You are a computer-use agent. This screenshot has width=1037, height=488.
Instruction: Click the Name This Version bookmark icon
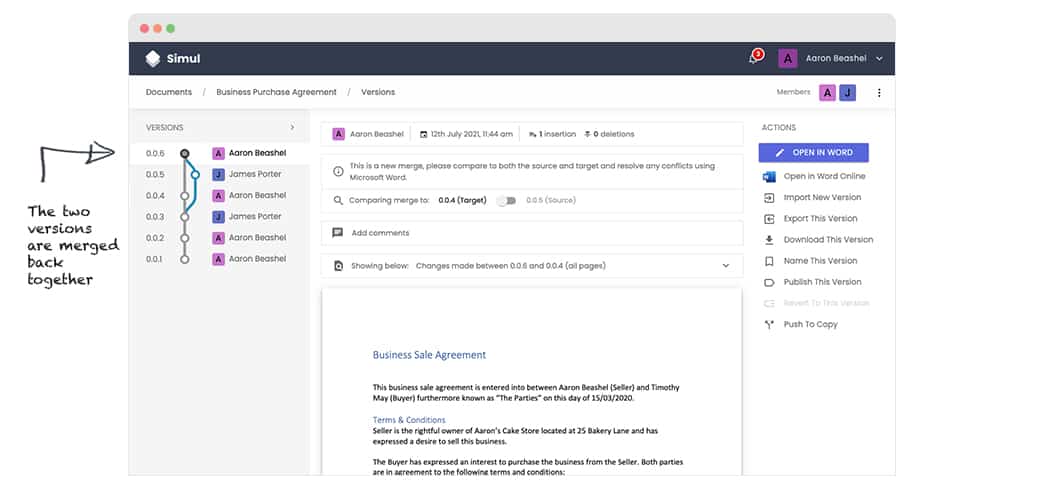769,261
